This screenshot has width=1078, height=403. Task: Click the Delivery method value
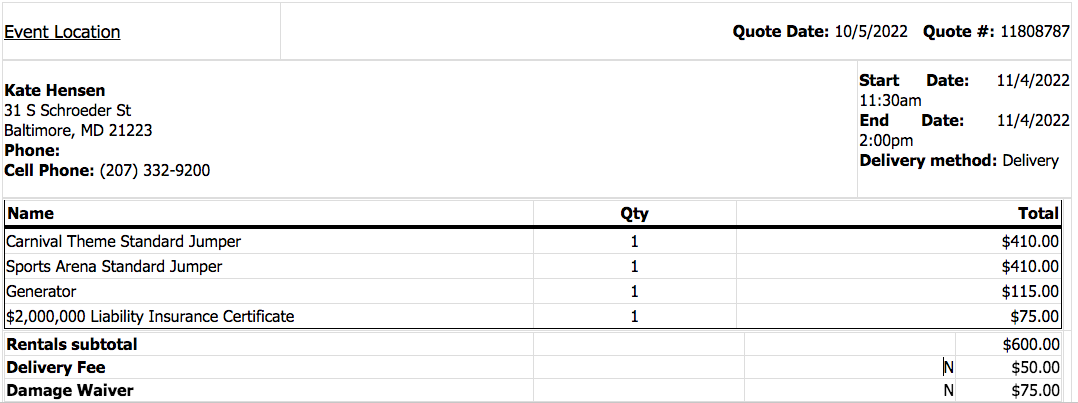pos(1030,161)
